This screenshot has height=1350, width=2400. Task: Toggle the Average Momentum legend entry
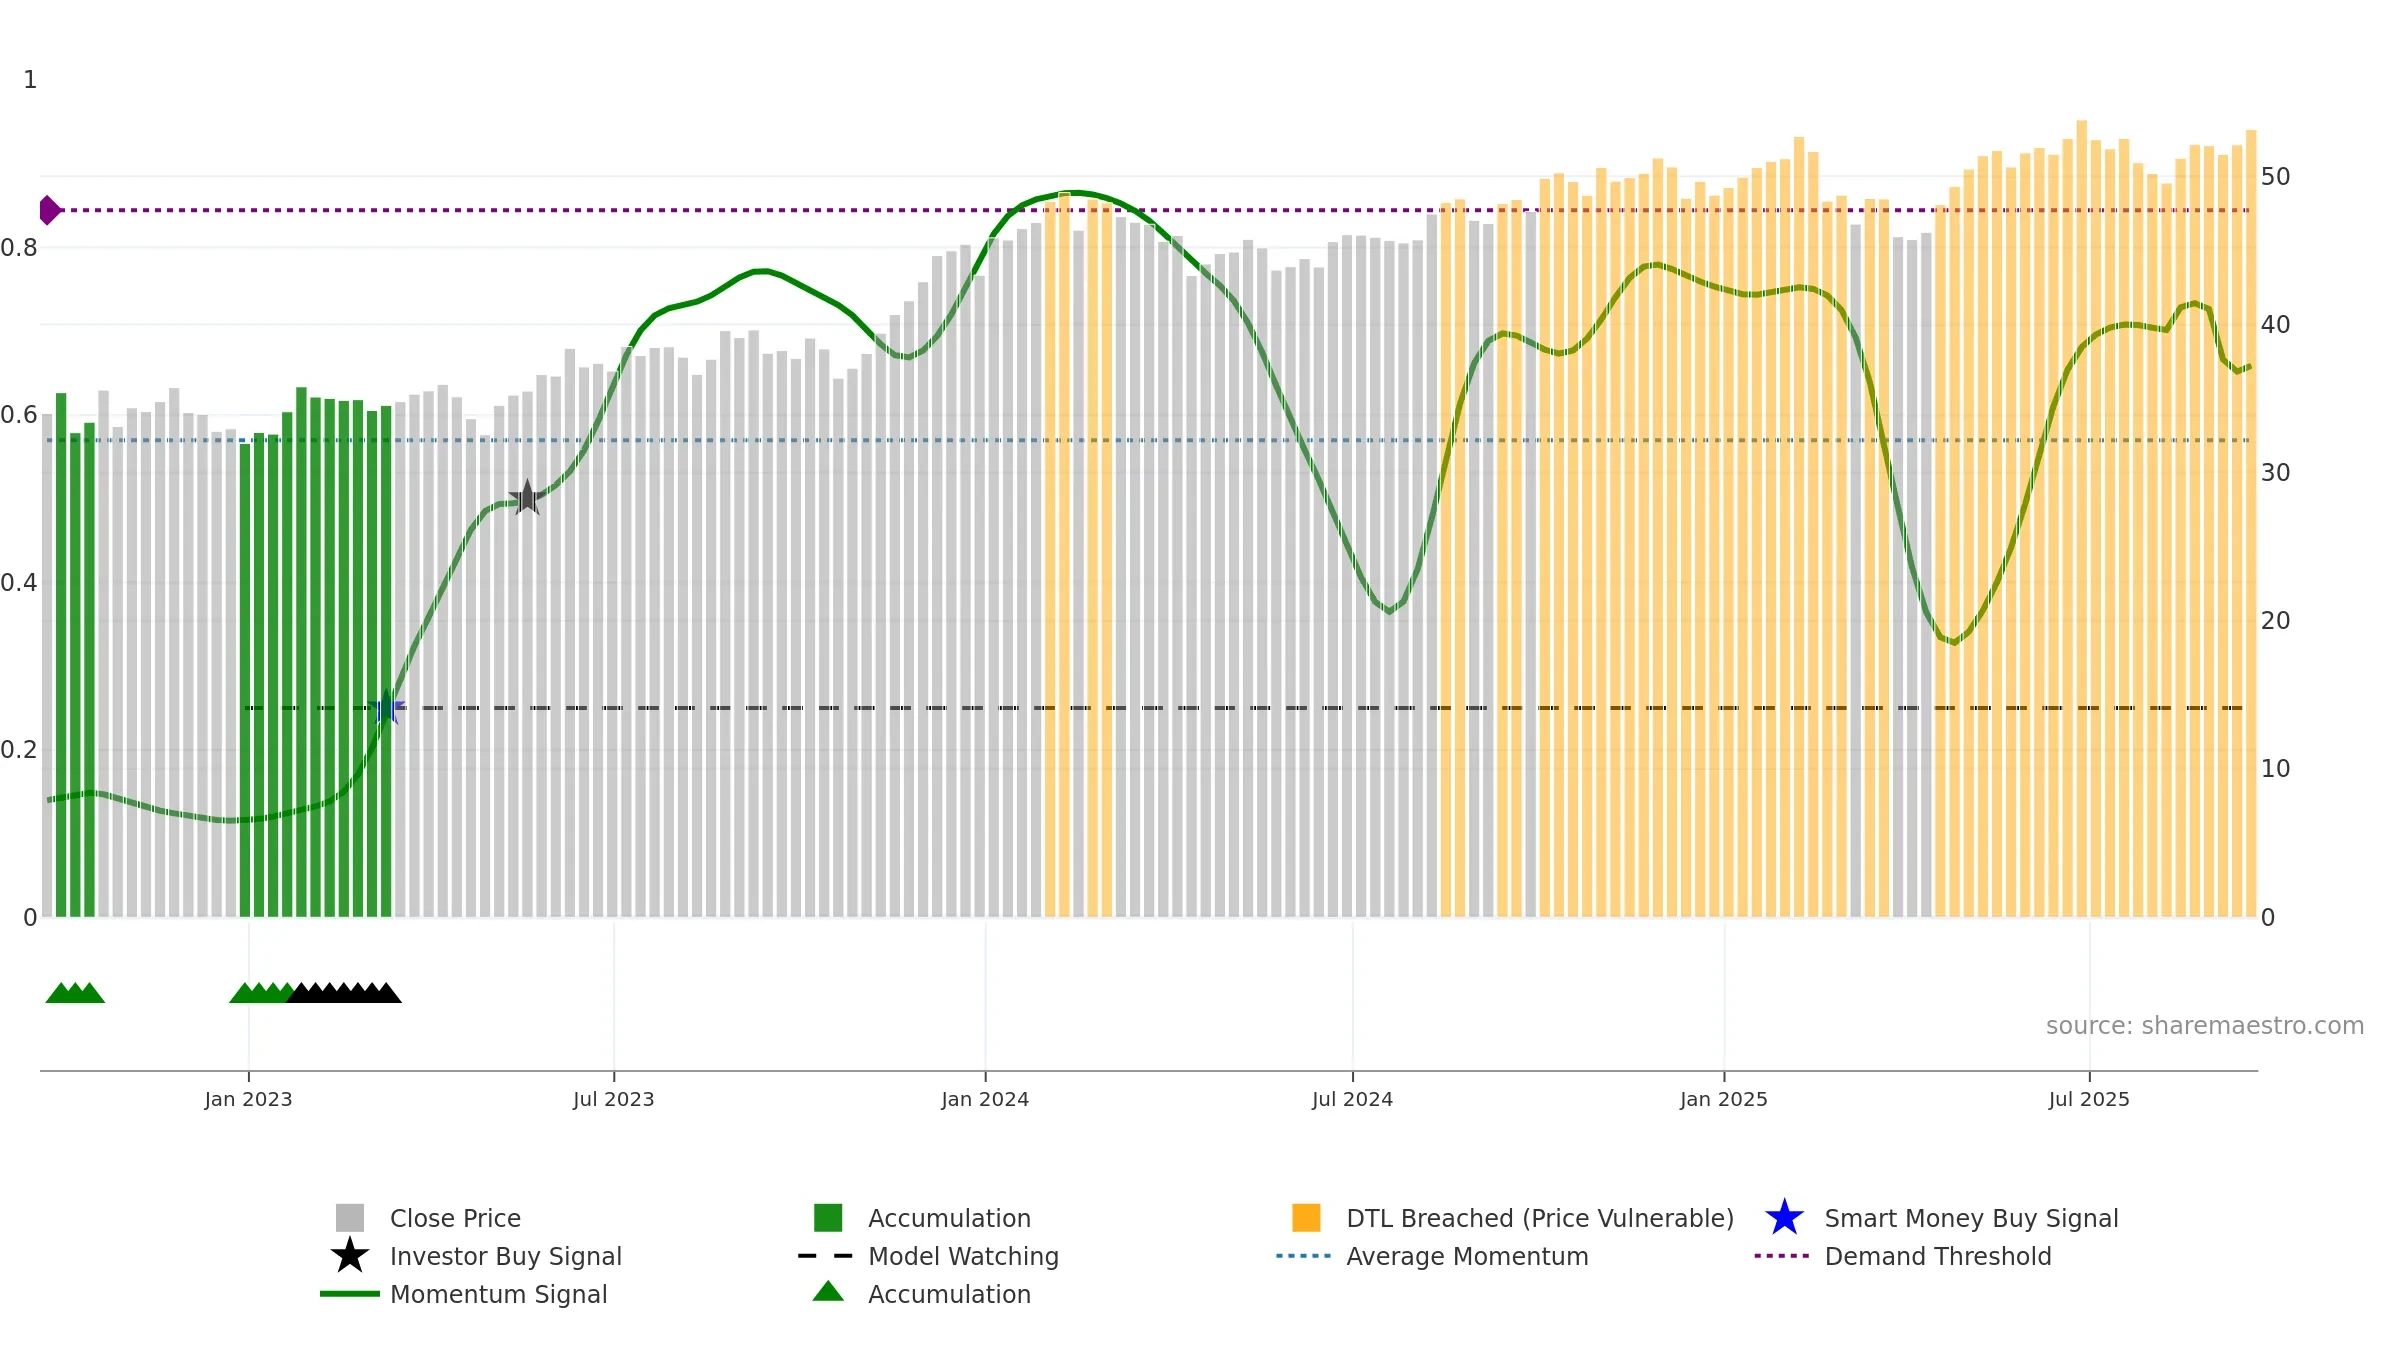point(1467,1256)
